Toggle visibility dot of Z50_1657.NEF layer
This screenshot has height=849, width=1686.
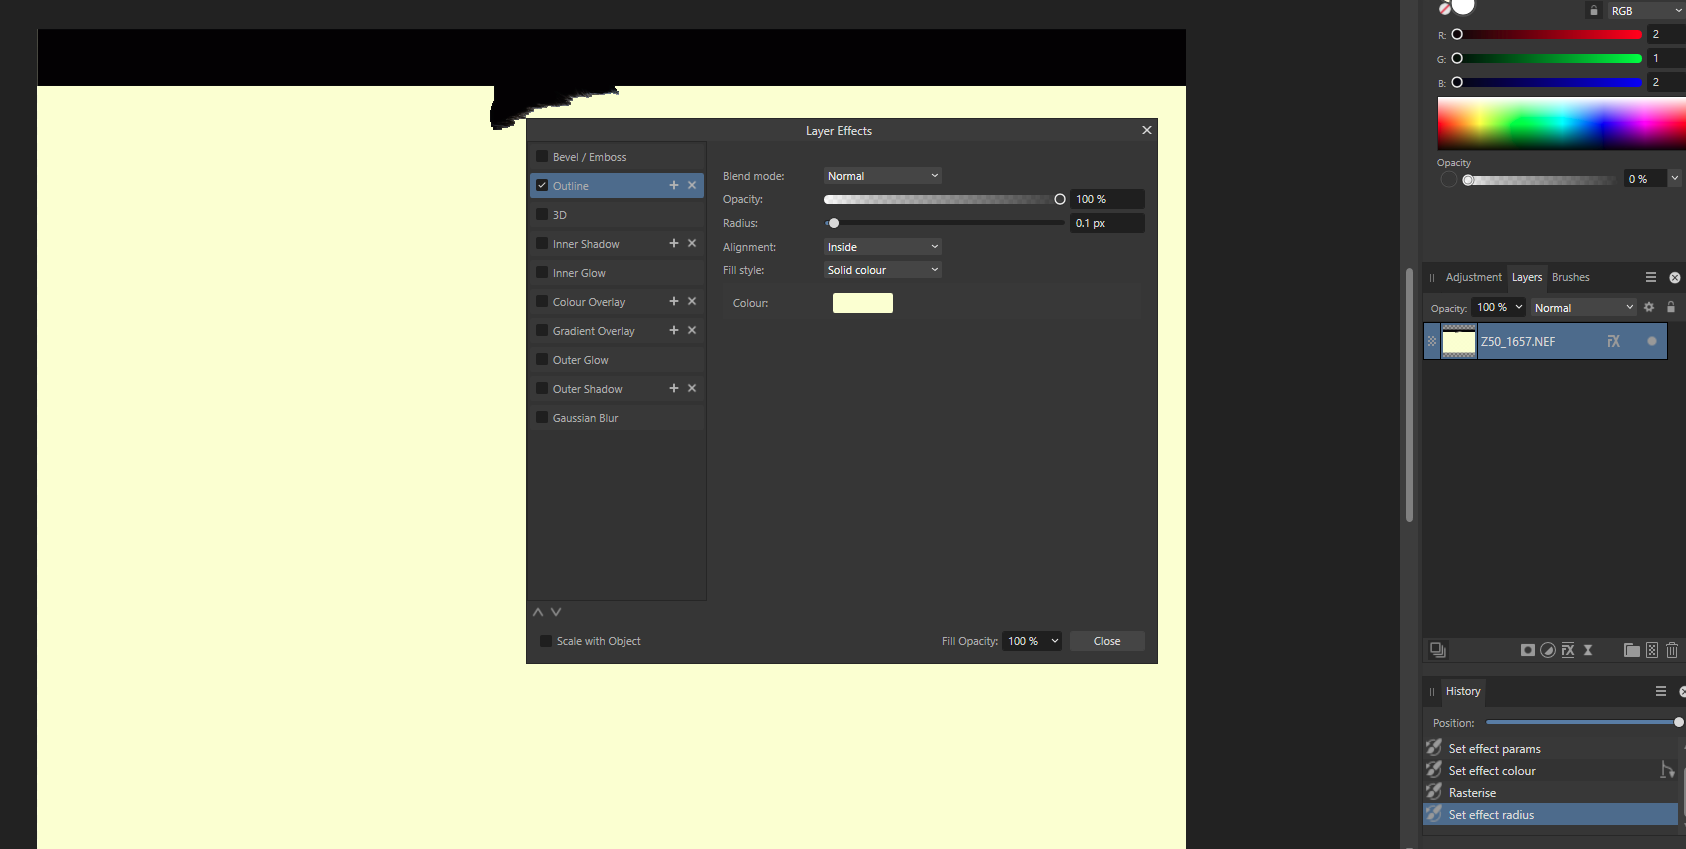[x=1651, y=341]
